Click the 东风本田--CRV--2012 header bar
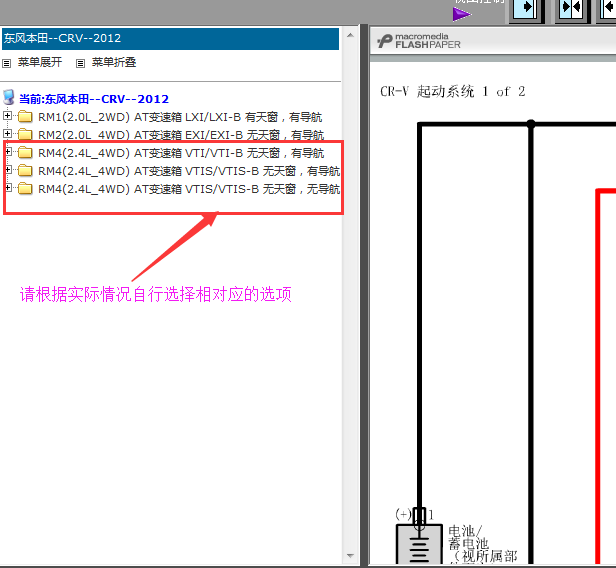The image size is (616, 568). [170, 38]
